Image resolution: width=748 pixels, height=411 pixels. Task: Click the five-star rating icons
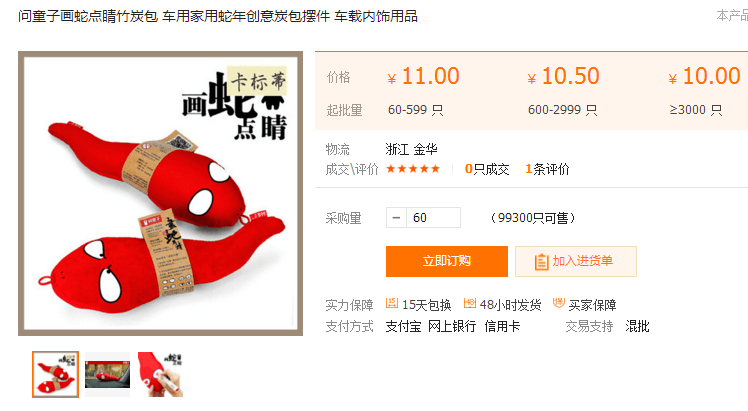tap(413, 169)
